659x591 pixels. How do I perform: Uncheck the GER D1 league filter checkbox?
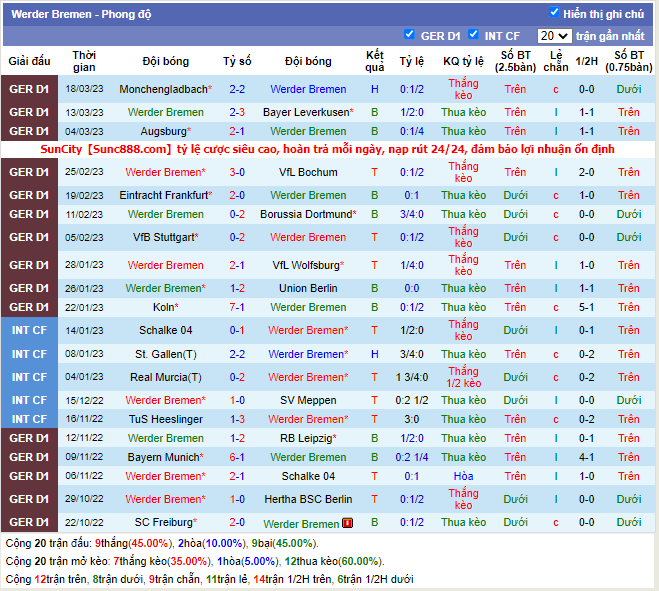(x=409, y=35)
